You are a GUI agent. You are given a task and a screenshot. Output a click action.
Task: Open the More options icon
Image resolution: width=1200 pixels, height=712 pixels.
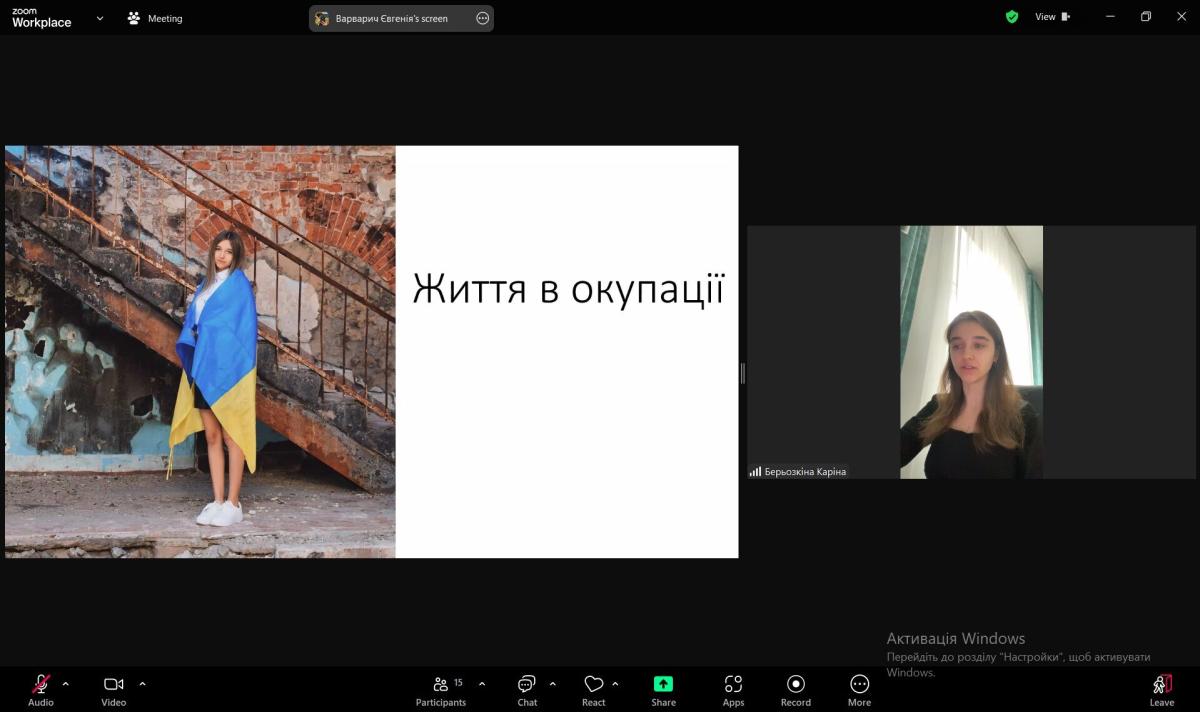pyautogui.click(x=859, y=684)
